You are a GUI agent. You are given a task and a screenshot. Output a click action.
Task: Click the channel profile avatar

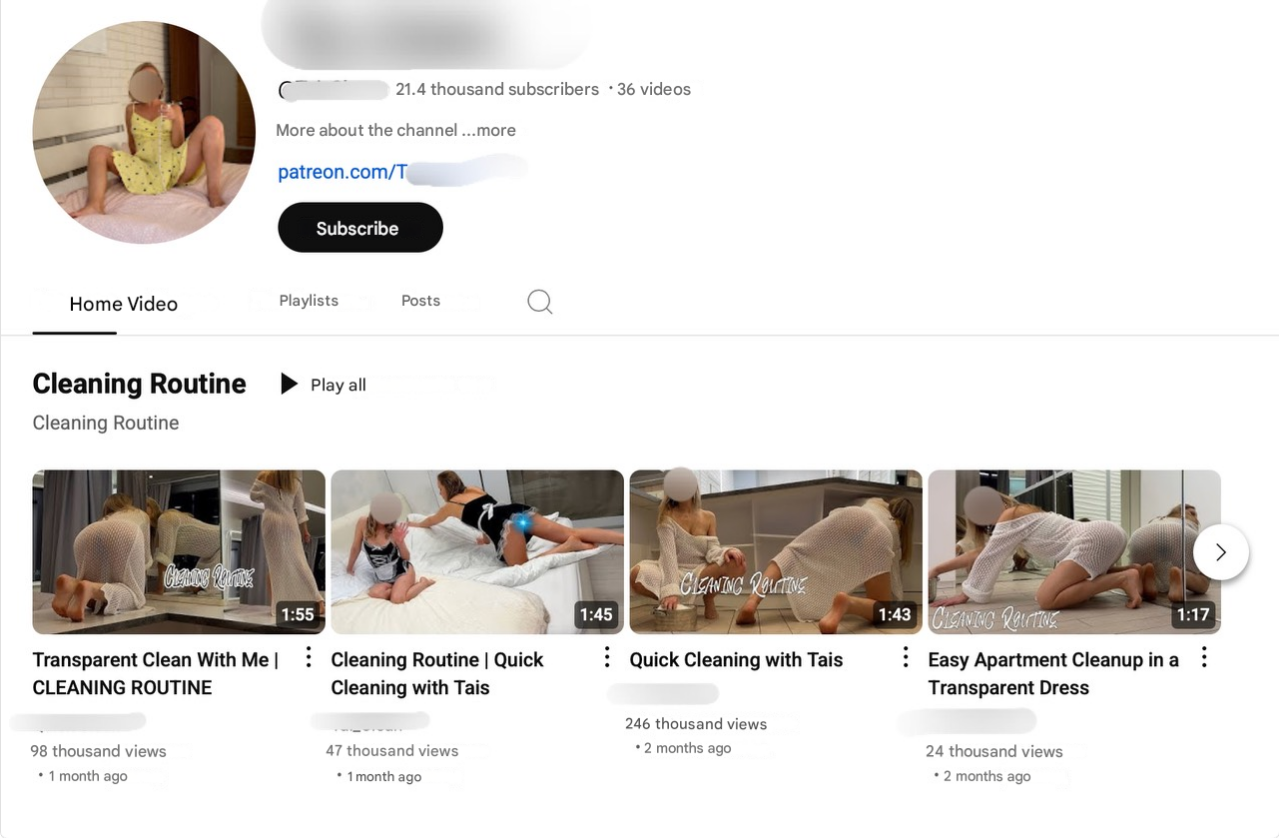(x=144, y=132)
